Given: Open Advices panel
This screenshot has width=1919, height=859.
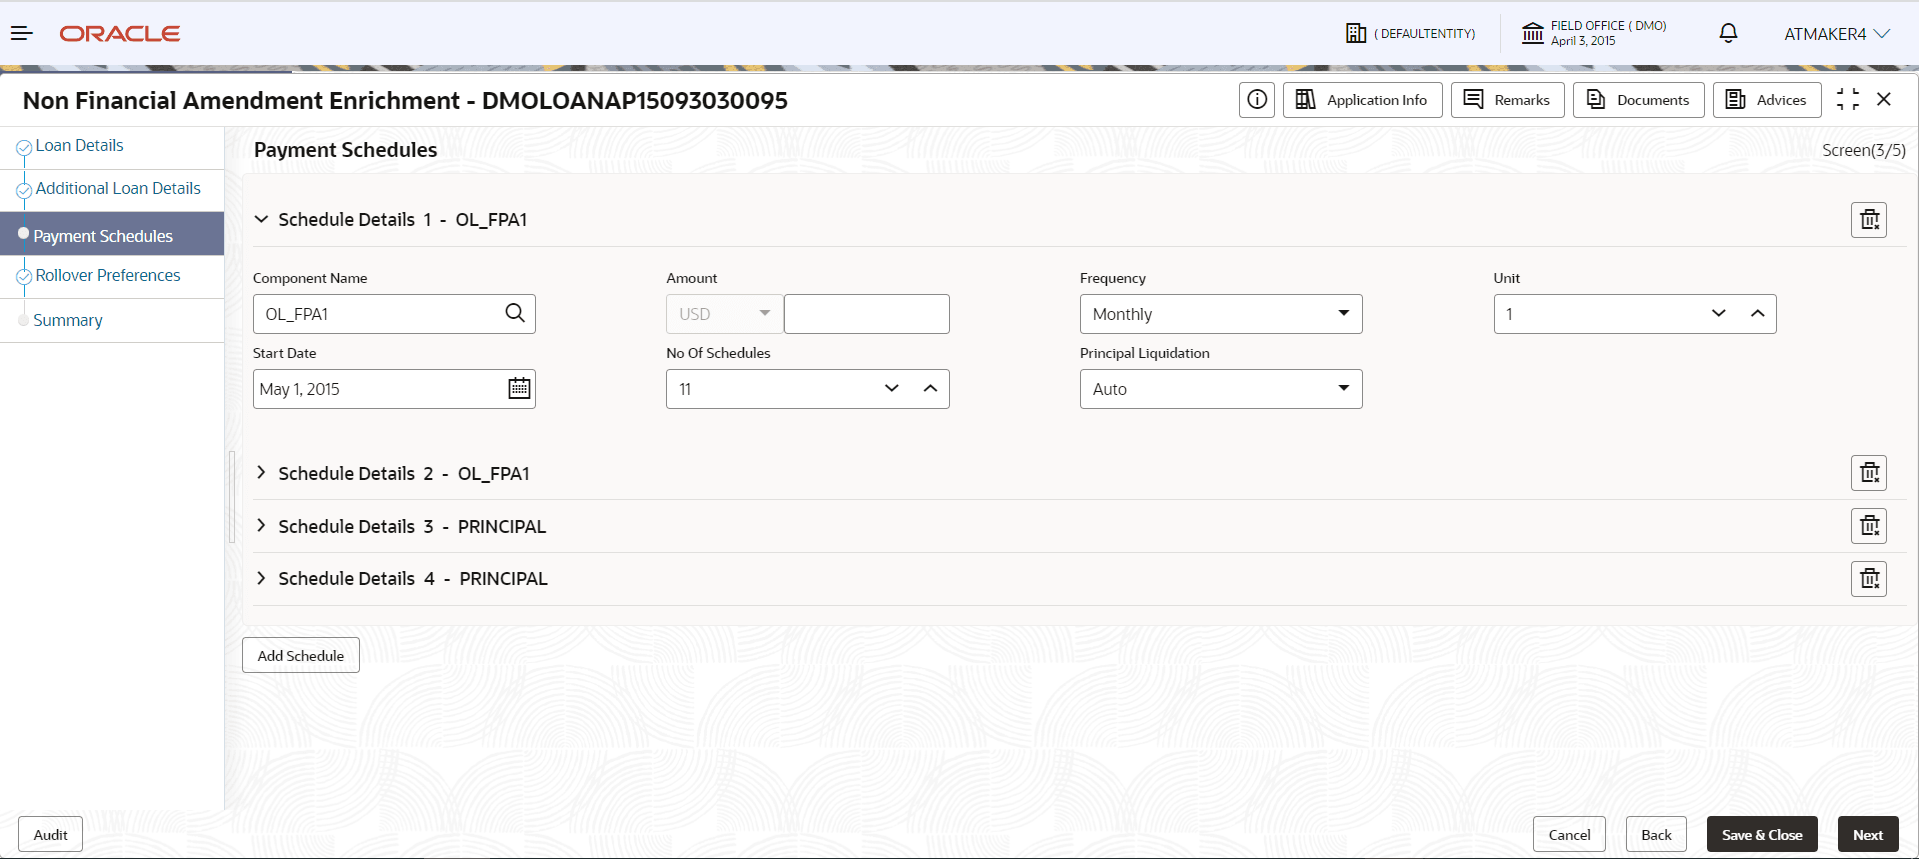Looking at the screenshot, I should (1767, 100).
